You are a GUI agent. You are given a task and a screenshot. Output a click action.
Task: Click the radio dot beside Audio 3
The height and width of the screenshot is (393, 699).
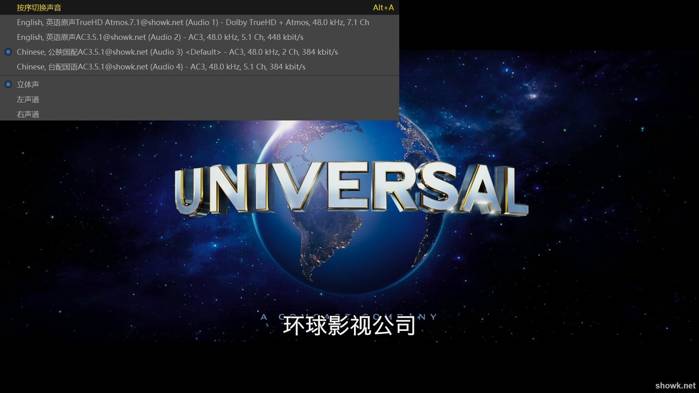[x=8, y=52]
